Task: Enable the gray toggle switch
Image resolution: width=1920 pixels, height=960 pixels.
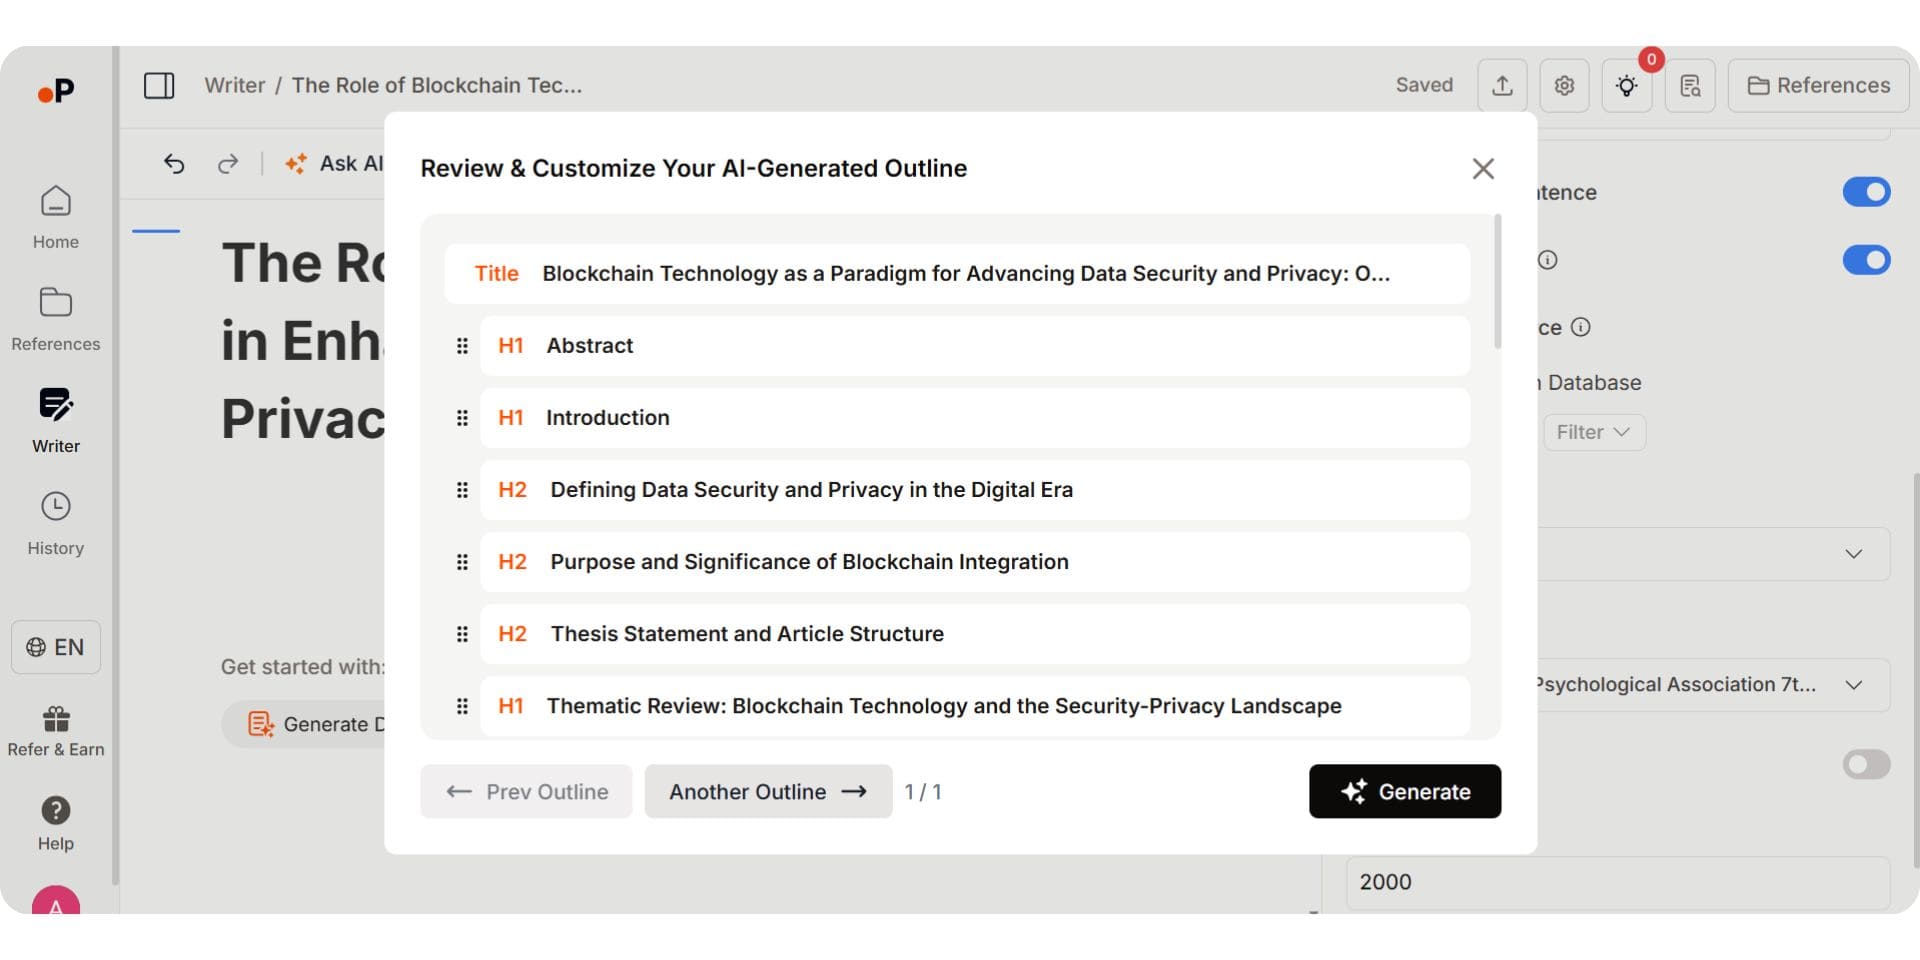Action: [1866, 765]
